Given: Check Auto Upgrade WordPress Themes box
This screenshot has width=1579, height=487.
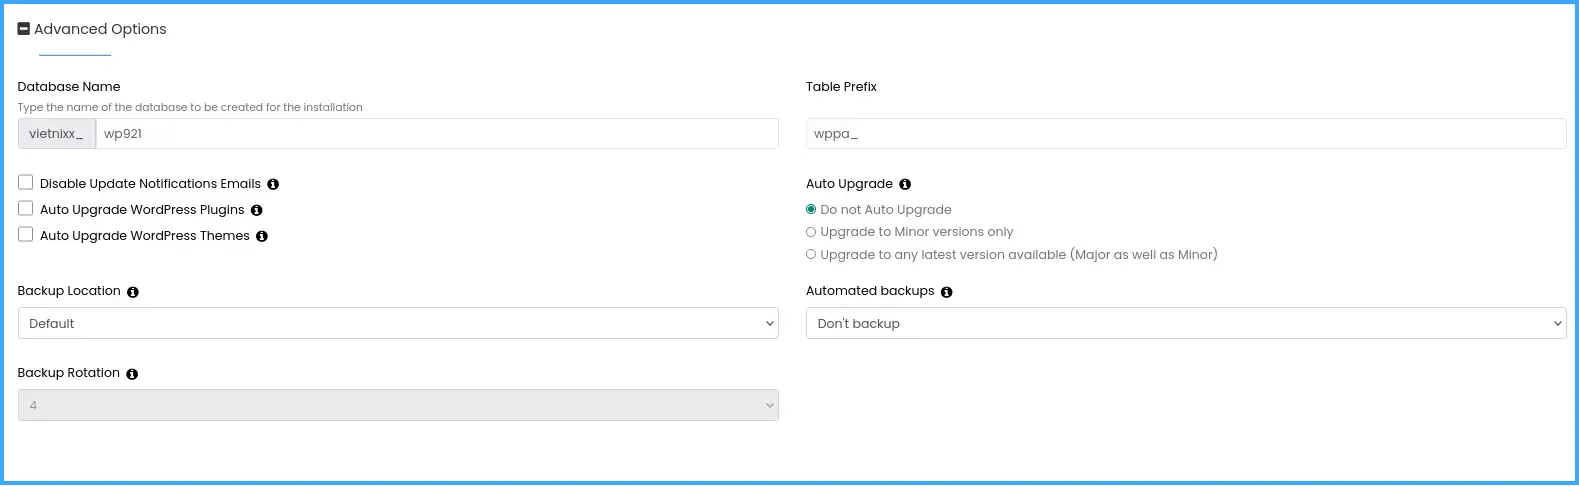Looking at the screenshot, I should pyautogui.click(x=26, y=234).
